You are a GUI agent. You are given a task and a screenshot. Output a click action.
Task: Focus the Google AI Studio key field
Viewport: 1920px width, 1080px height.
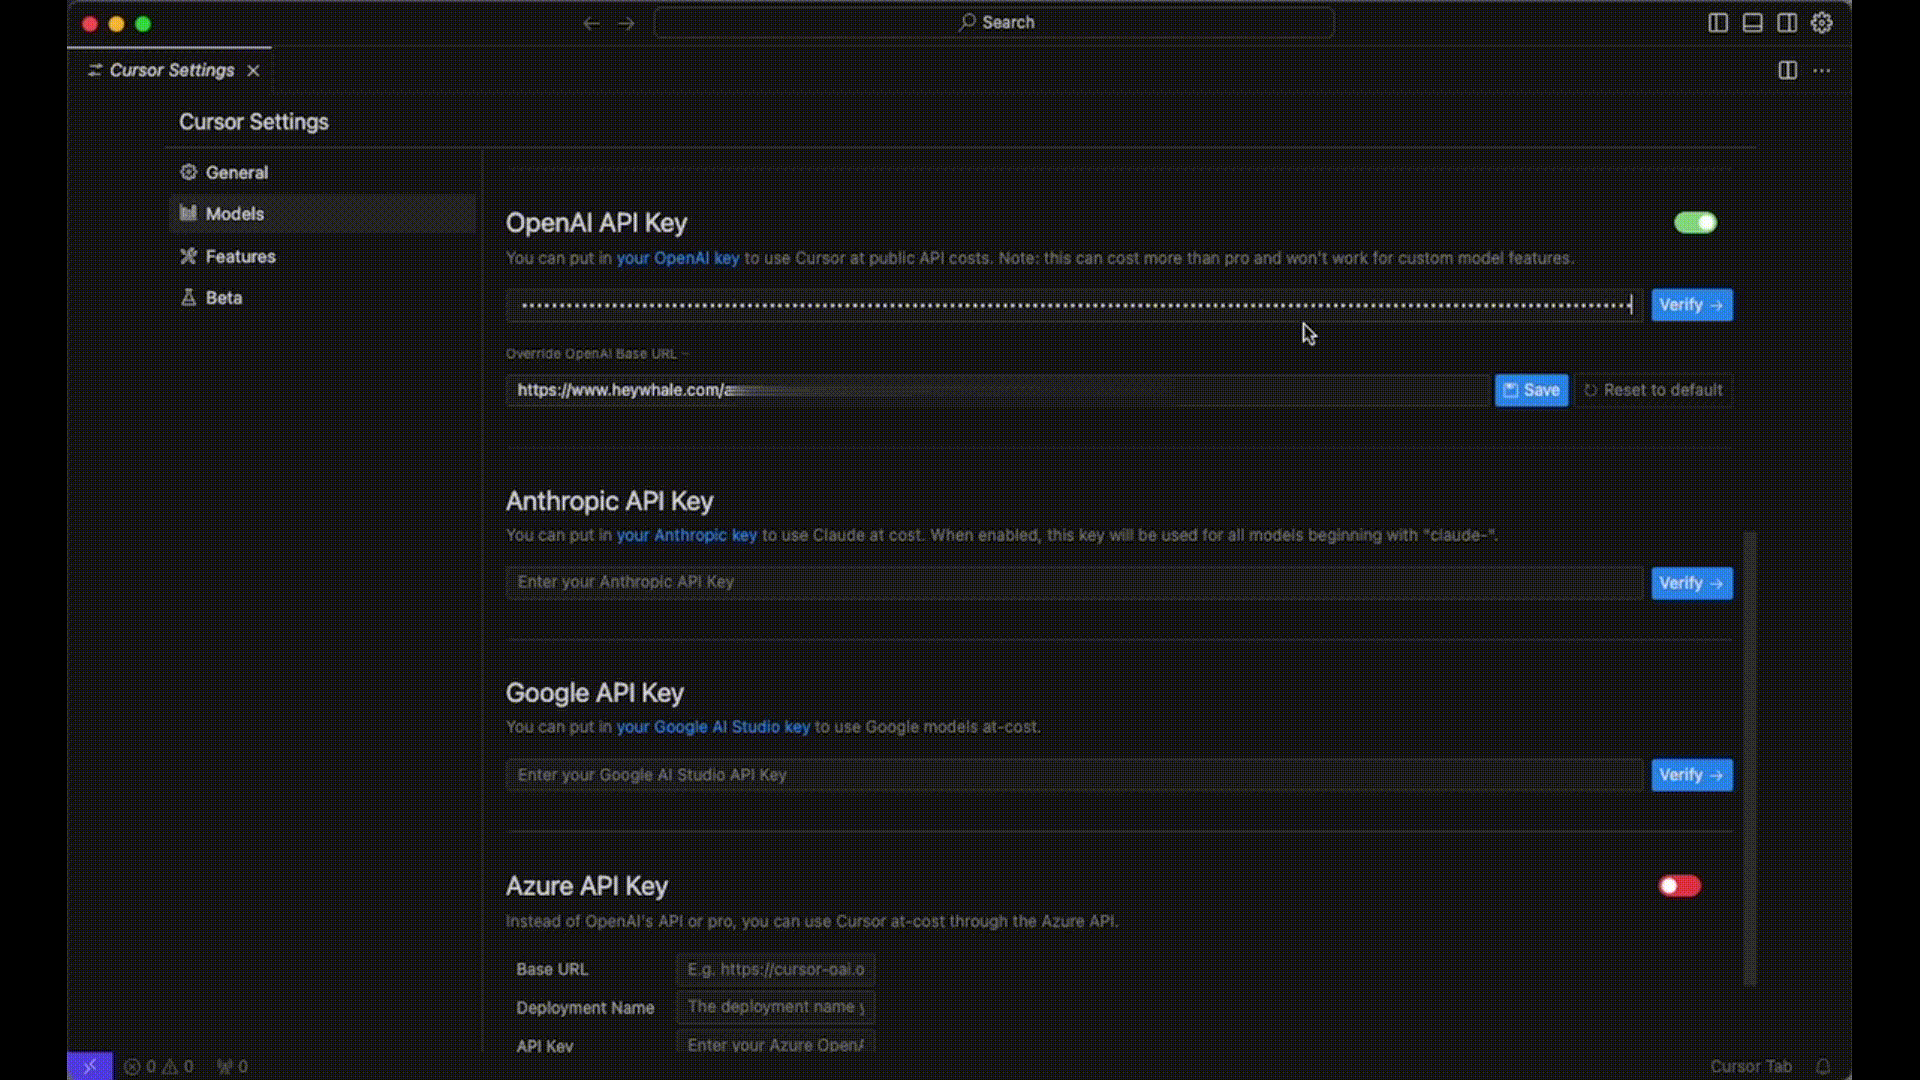coord(1074,775)
